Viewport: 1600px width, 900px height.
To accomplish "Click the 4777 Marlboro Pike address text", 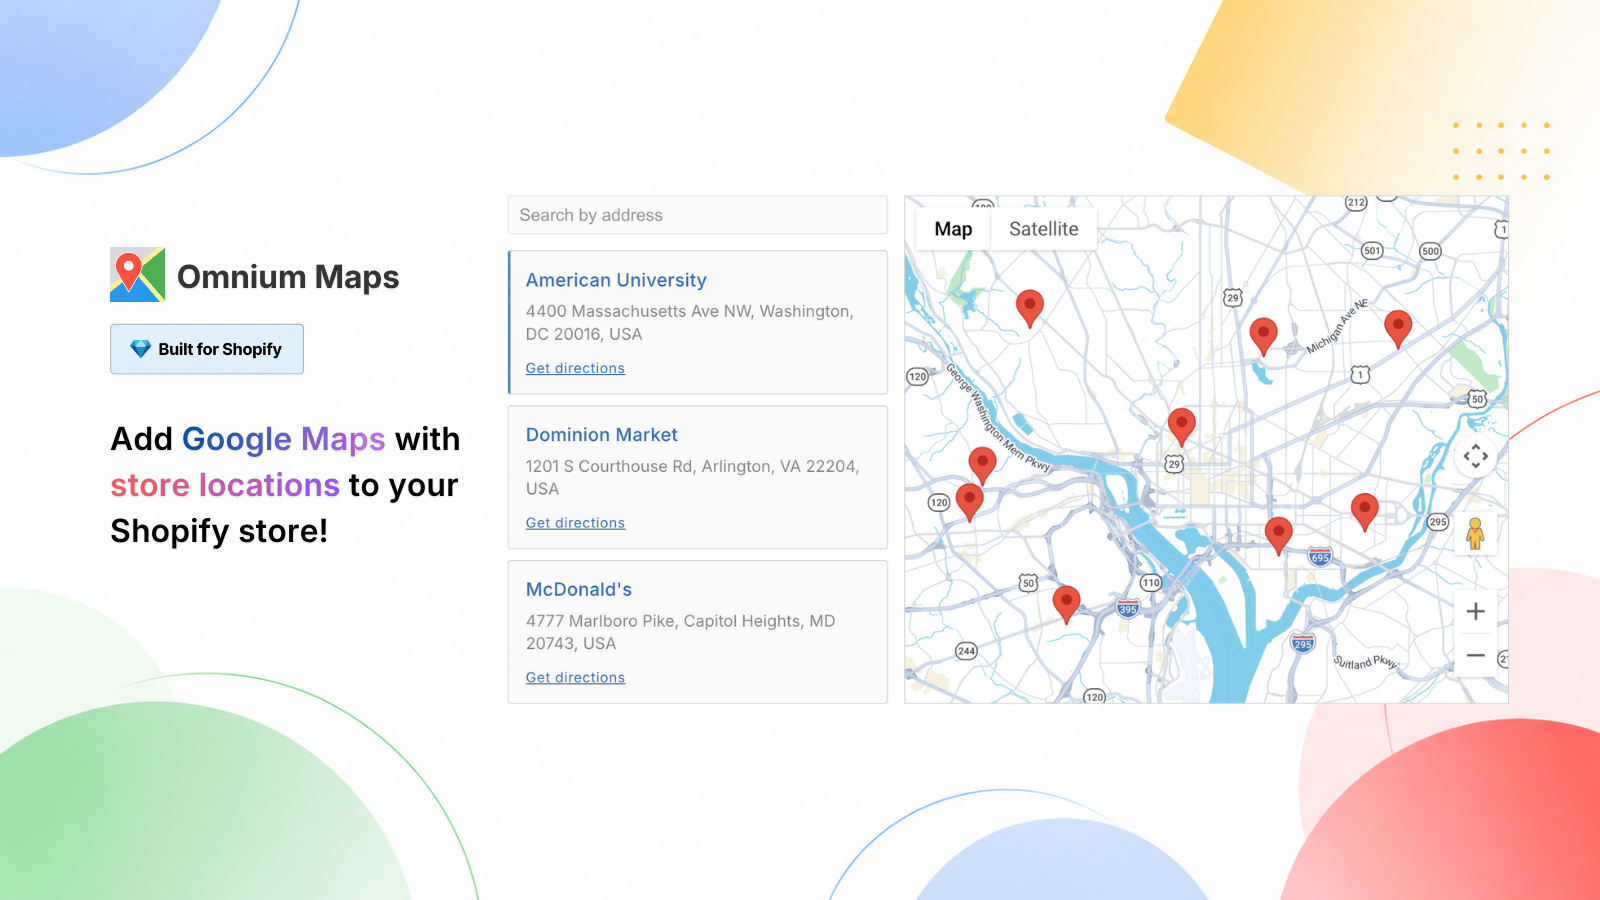I will (680, 632).
